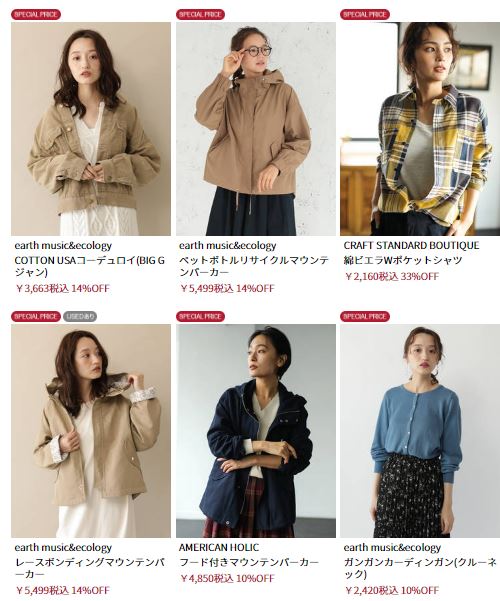Open the recycled mountain parka photo with glasses model
The image size is (500, 601).
[256, 129]
